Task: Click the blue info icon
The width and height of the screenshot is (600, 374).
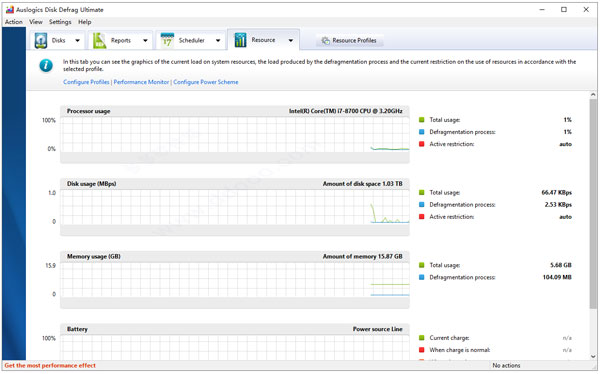Action: point(46,65)
